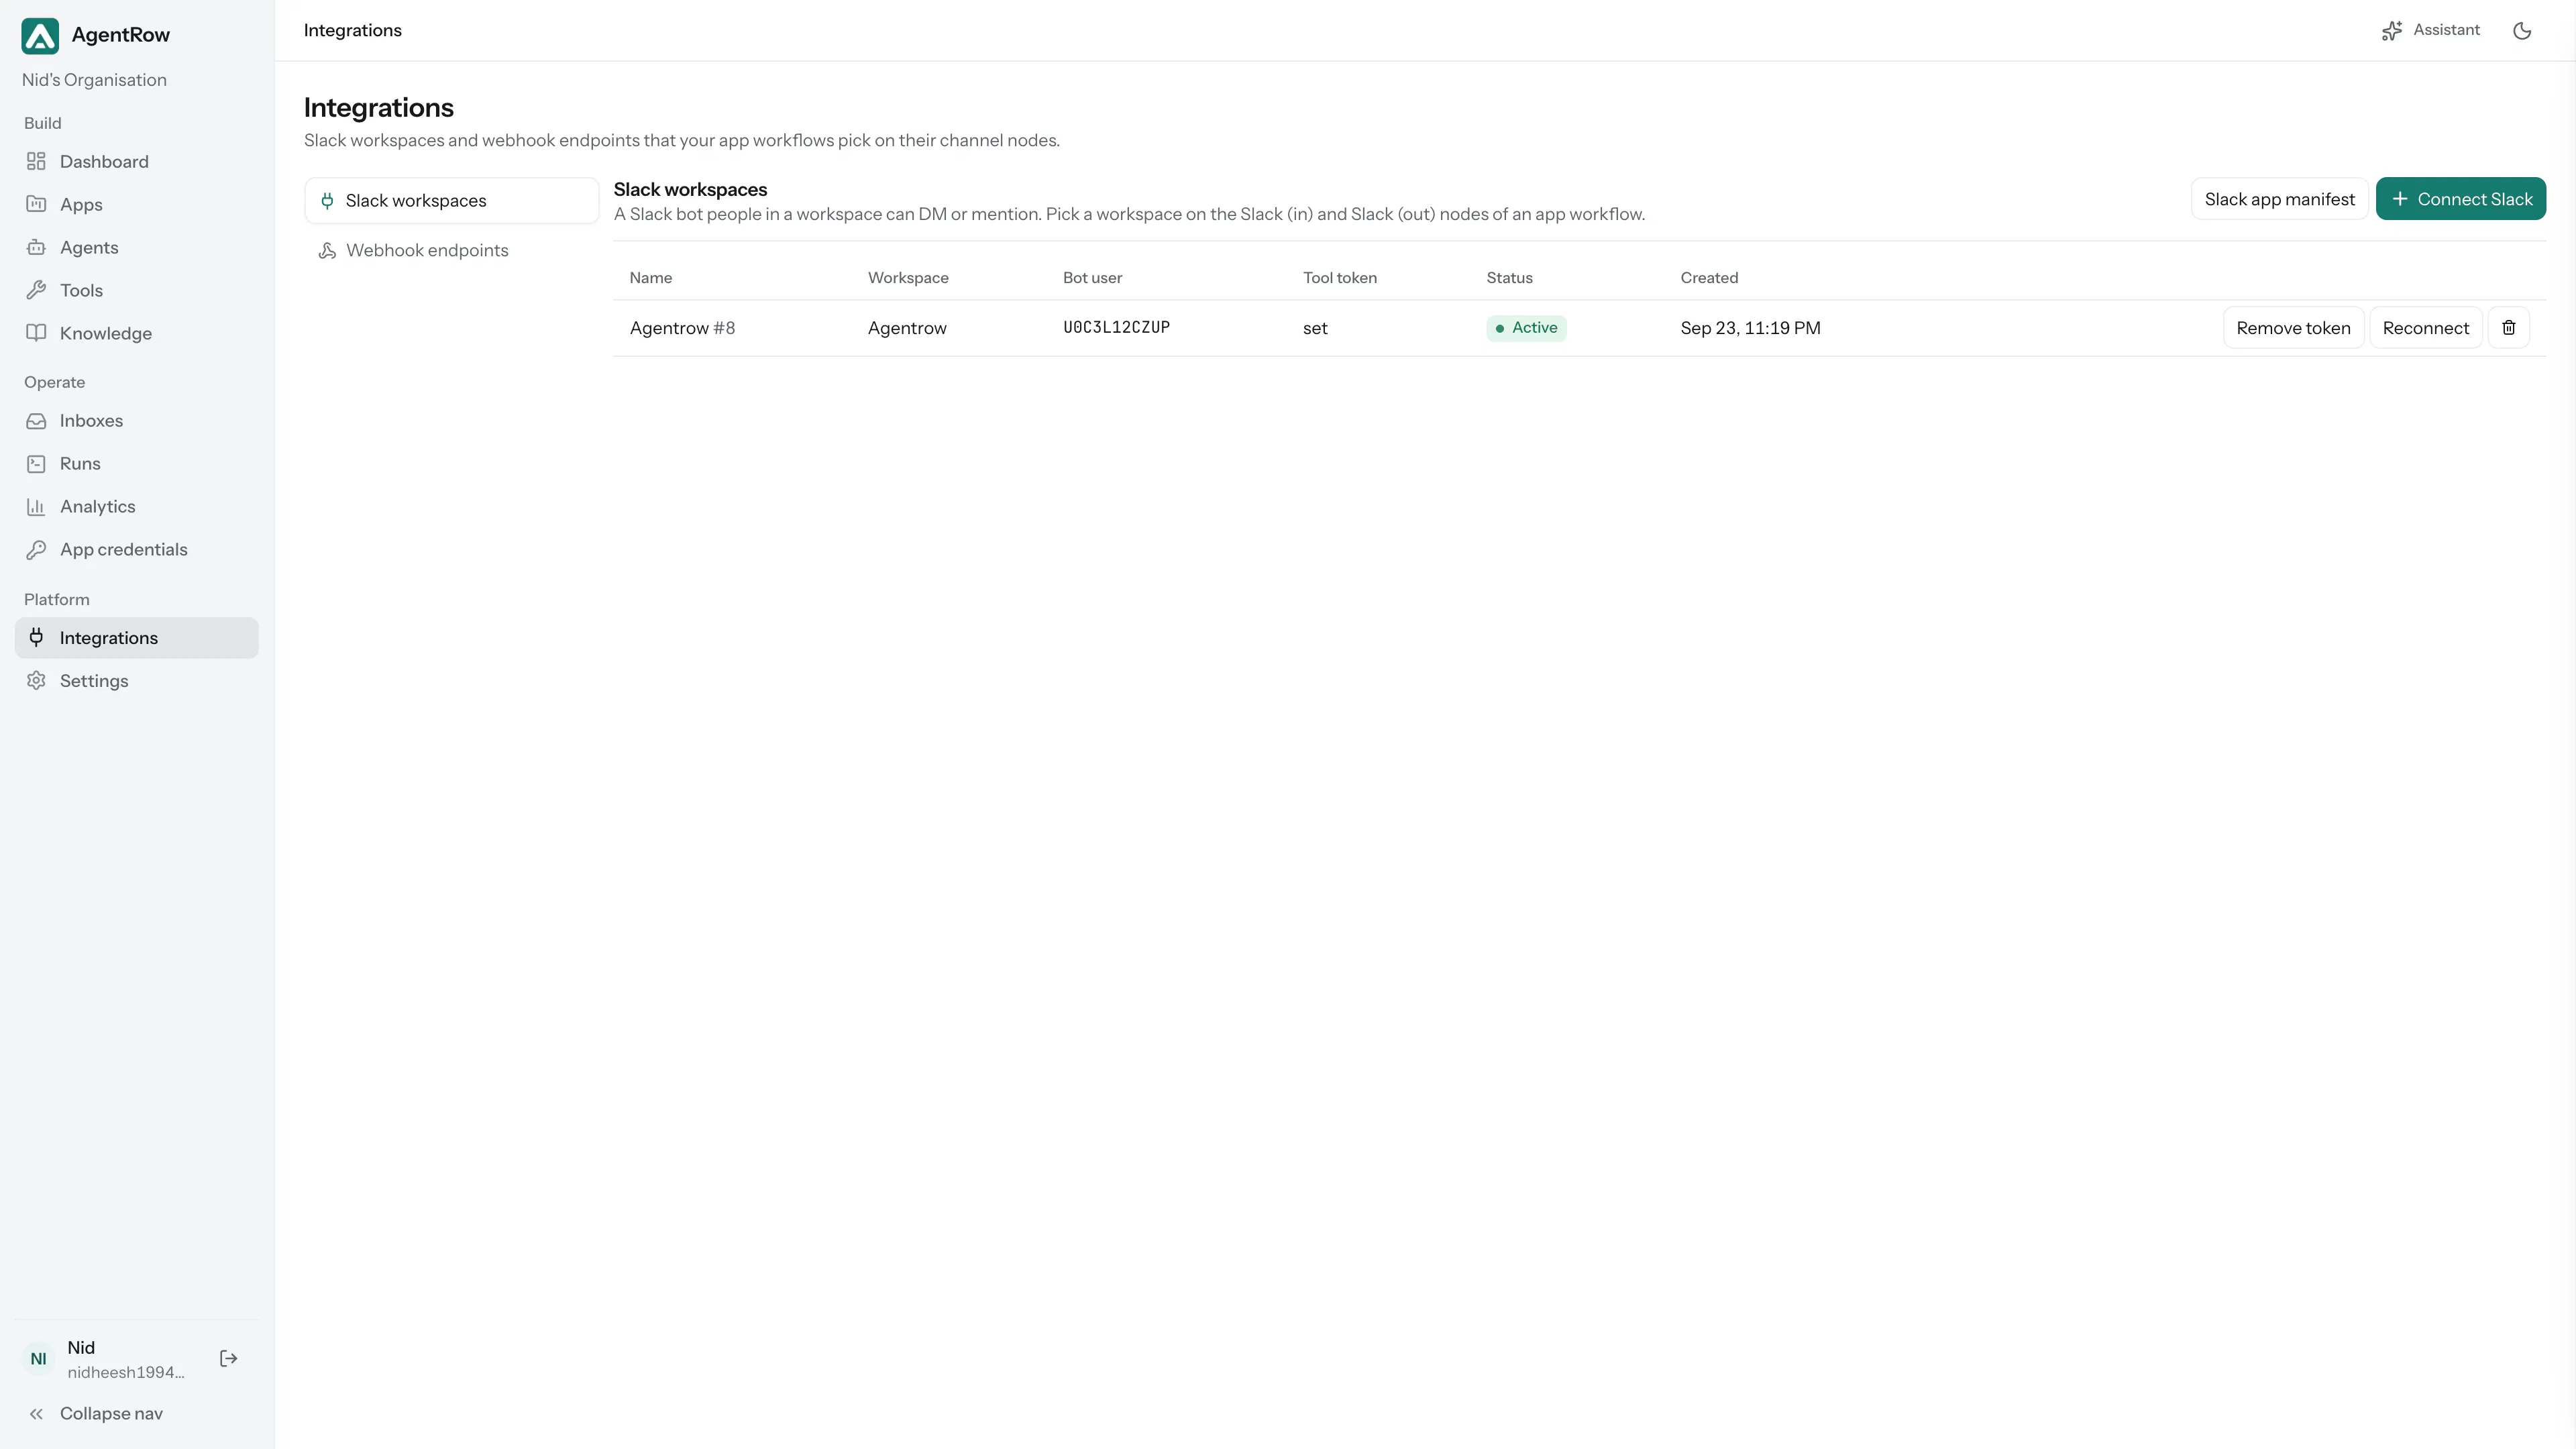Screen dimensions: 2576x1449
Task: Click the Nid's Organisation label
Action: pyautogui.click(x=94, y=80)
